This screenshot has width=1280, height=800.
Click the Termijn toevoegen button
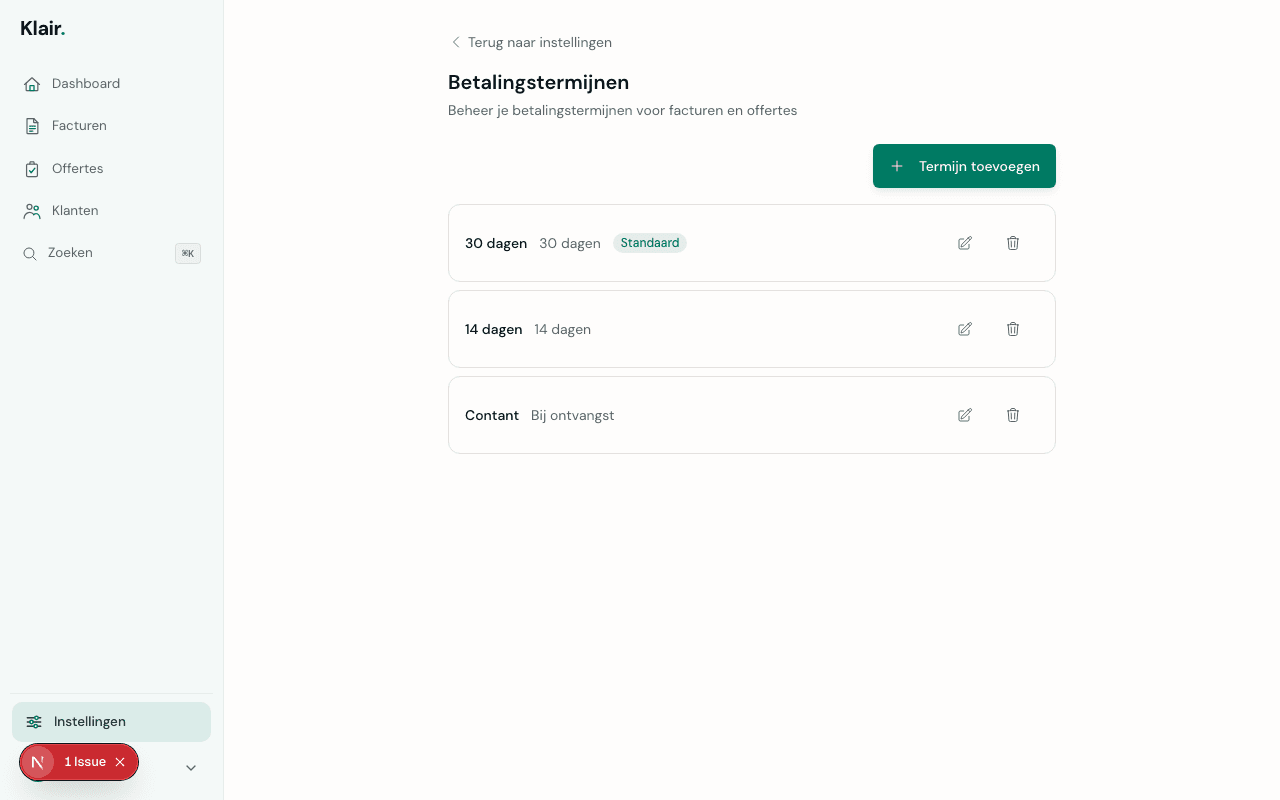pyautogui.click(x=963, y=166)
